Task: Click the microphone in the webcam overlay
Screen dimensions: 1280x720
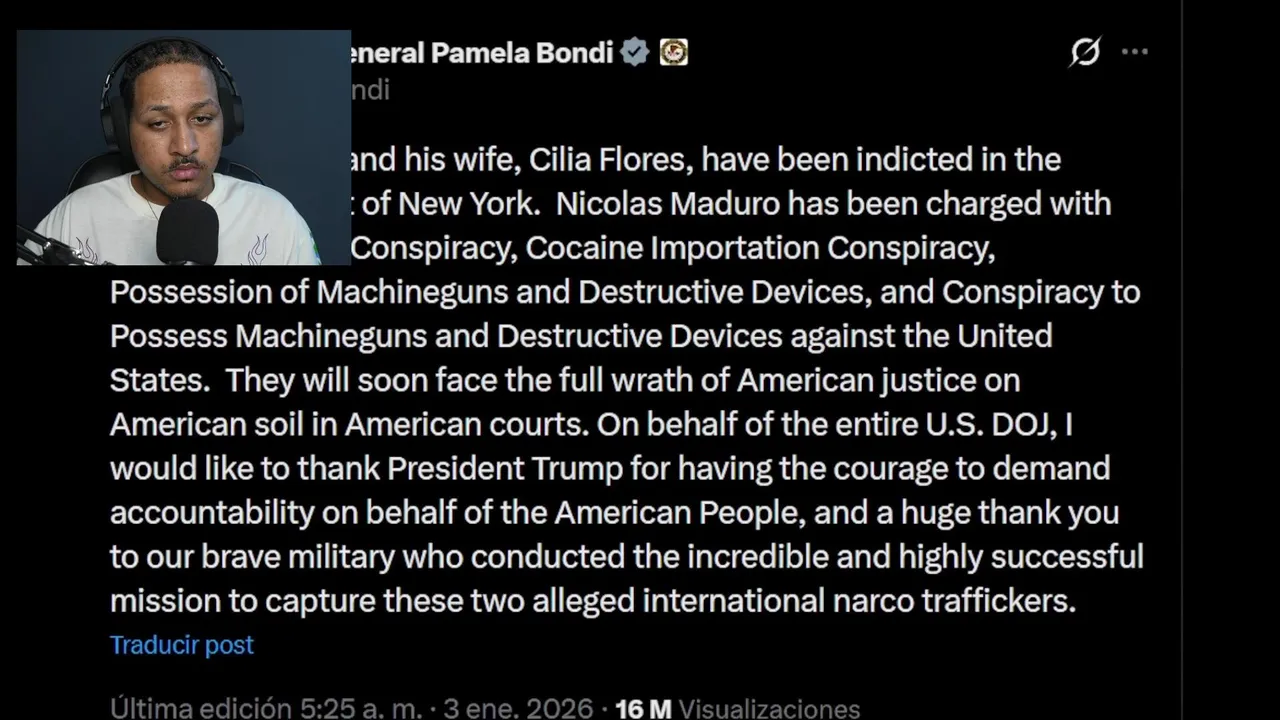Action: point(187,232)
